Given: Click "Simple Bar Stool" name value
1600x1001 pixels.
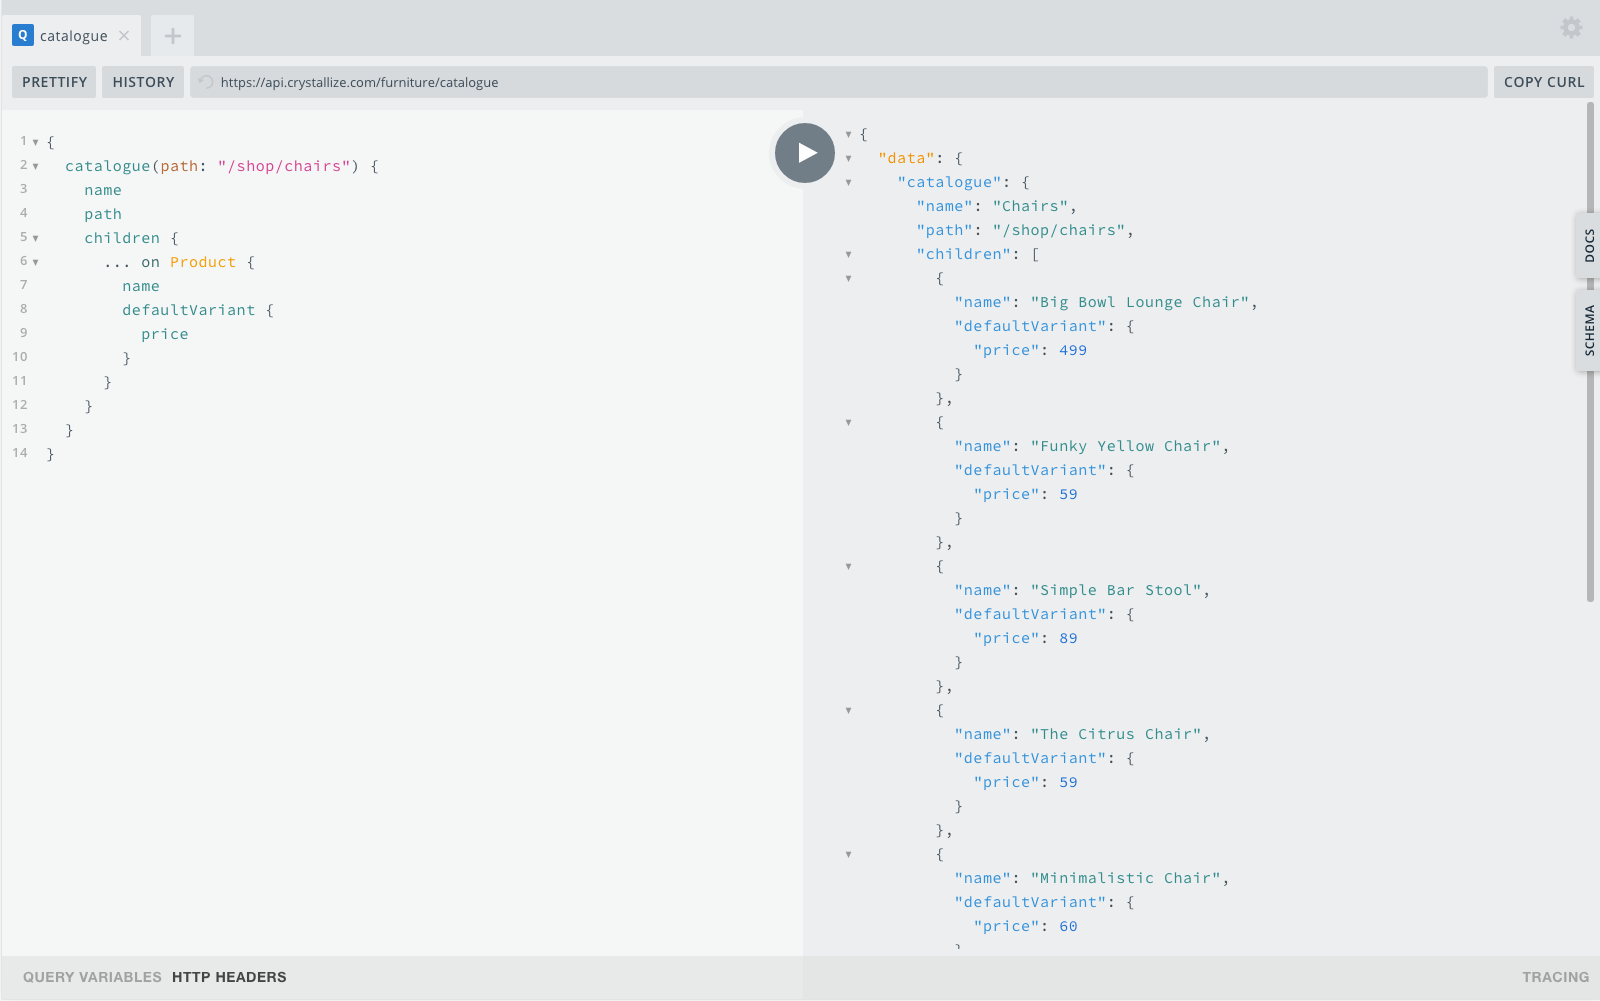Looking at the screenshot, I should click(x=1116, y=590).
